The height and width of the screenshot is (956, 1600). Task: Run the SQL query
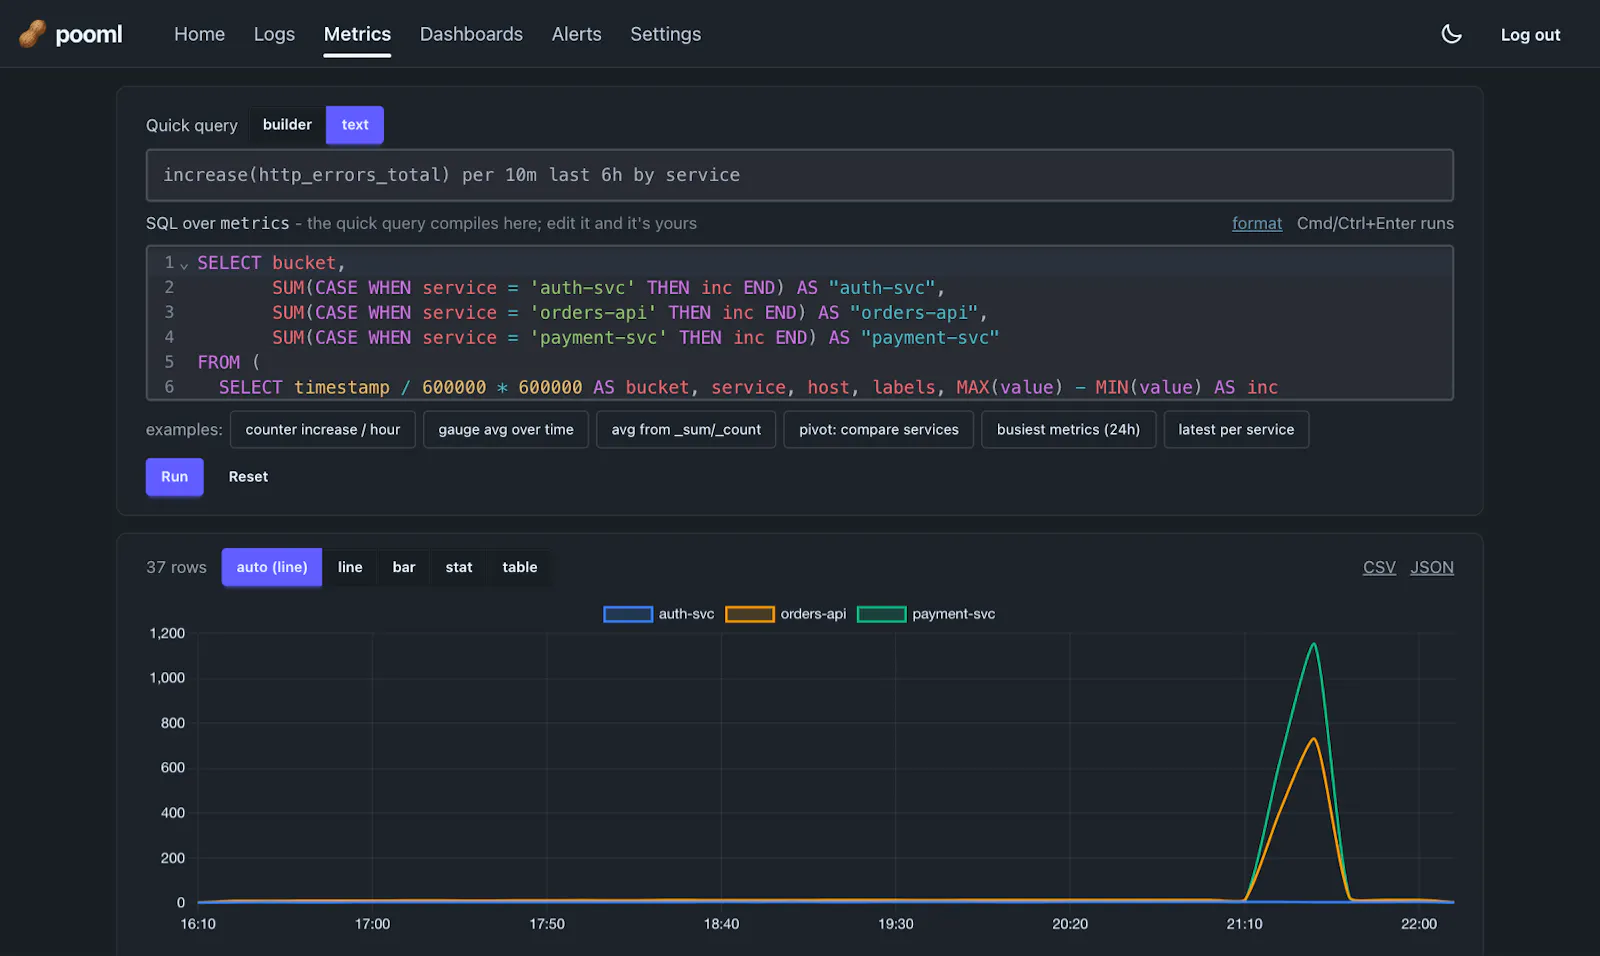coord(175,477)
